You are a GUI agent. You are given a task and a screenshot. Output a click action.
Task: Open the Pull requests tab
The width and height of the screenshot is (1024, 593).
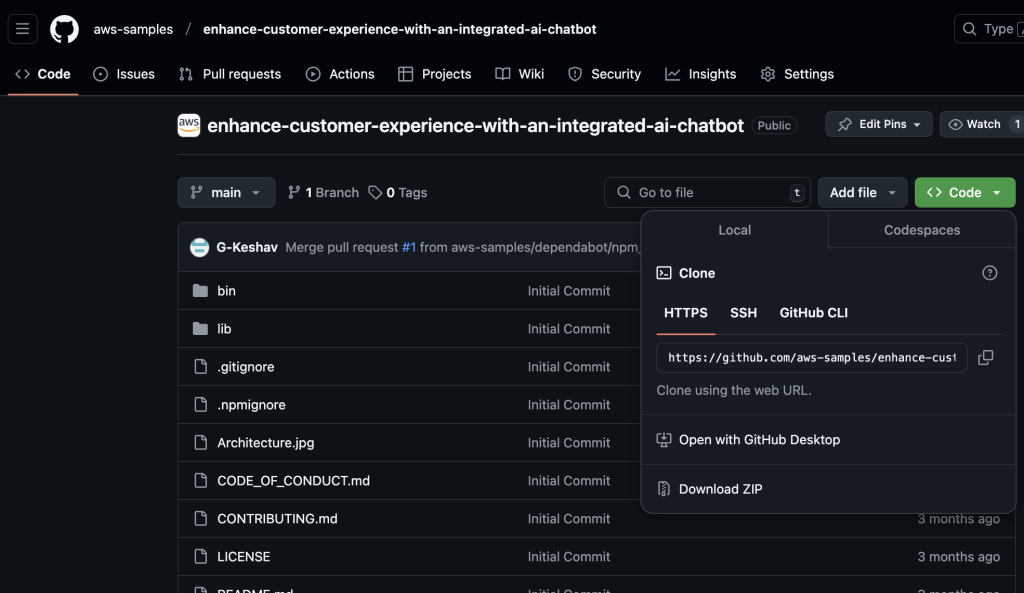coord(230,74)
